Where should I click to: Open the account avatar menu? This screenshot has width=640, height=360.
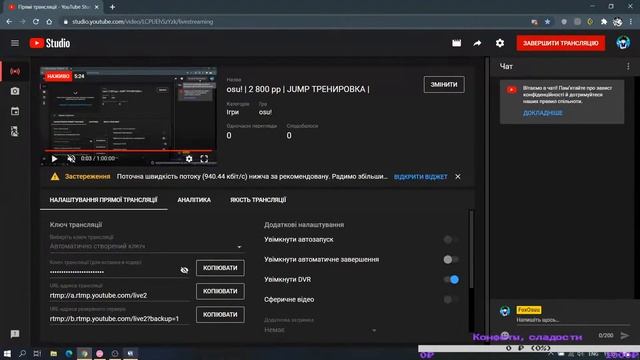(x=623, y=43)
